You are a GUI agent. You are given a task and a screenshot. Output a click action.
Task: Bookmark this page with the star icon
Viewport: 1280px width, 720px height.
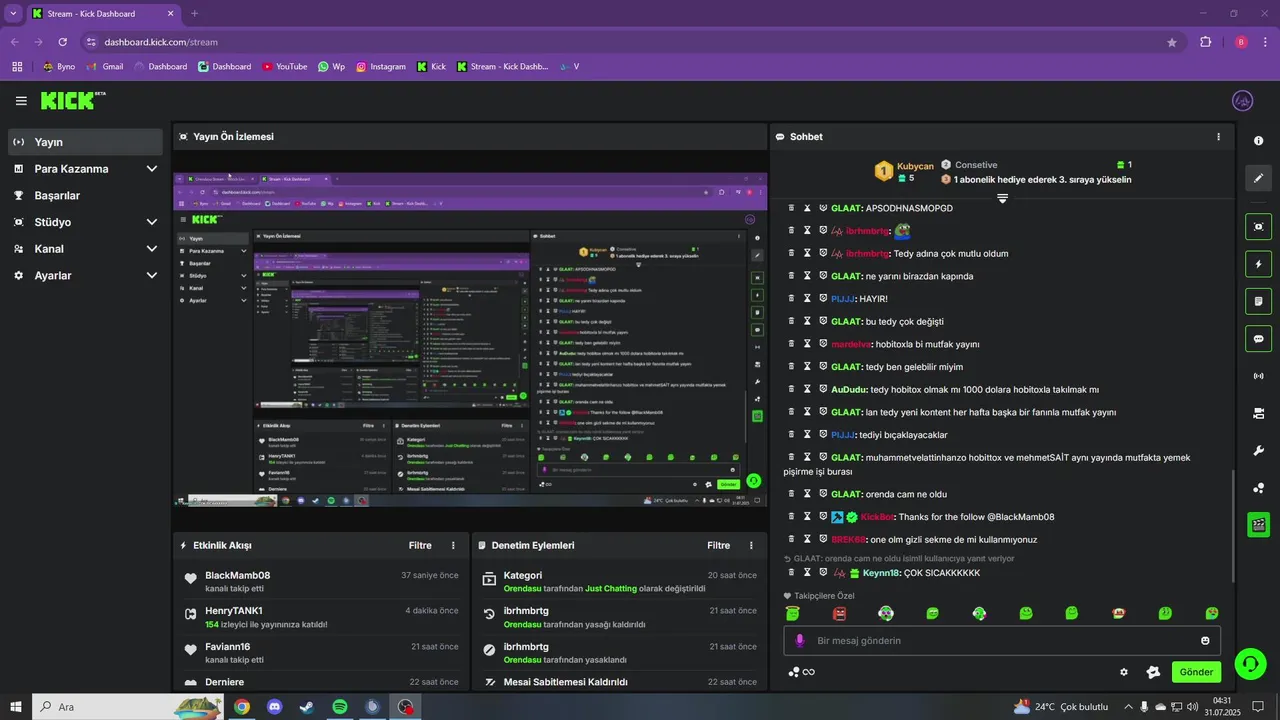(1172, 42)
